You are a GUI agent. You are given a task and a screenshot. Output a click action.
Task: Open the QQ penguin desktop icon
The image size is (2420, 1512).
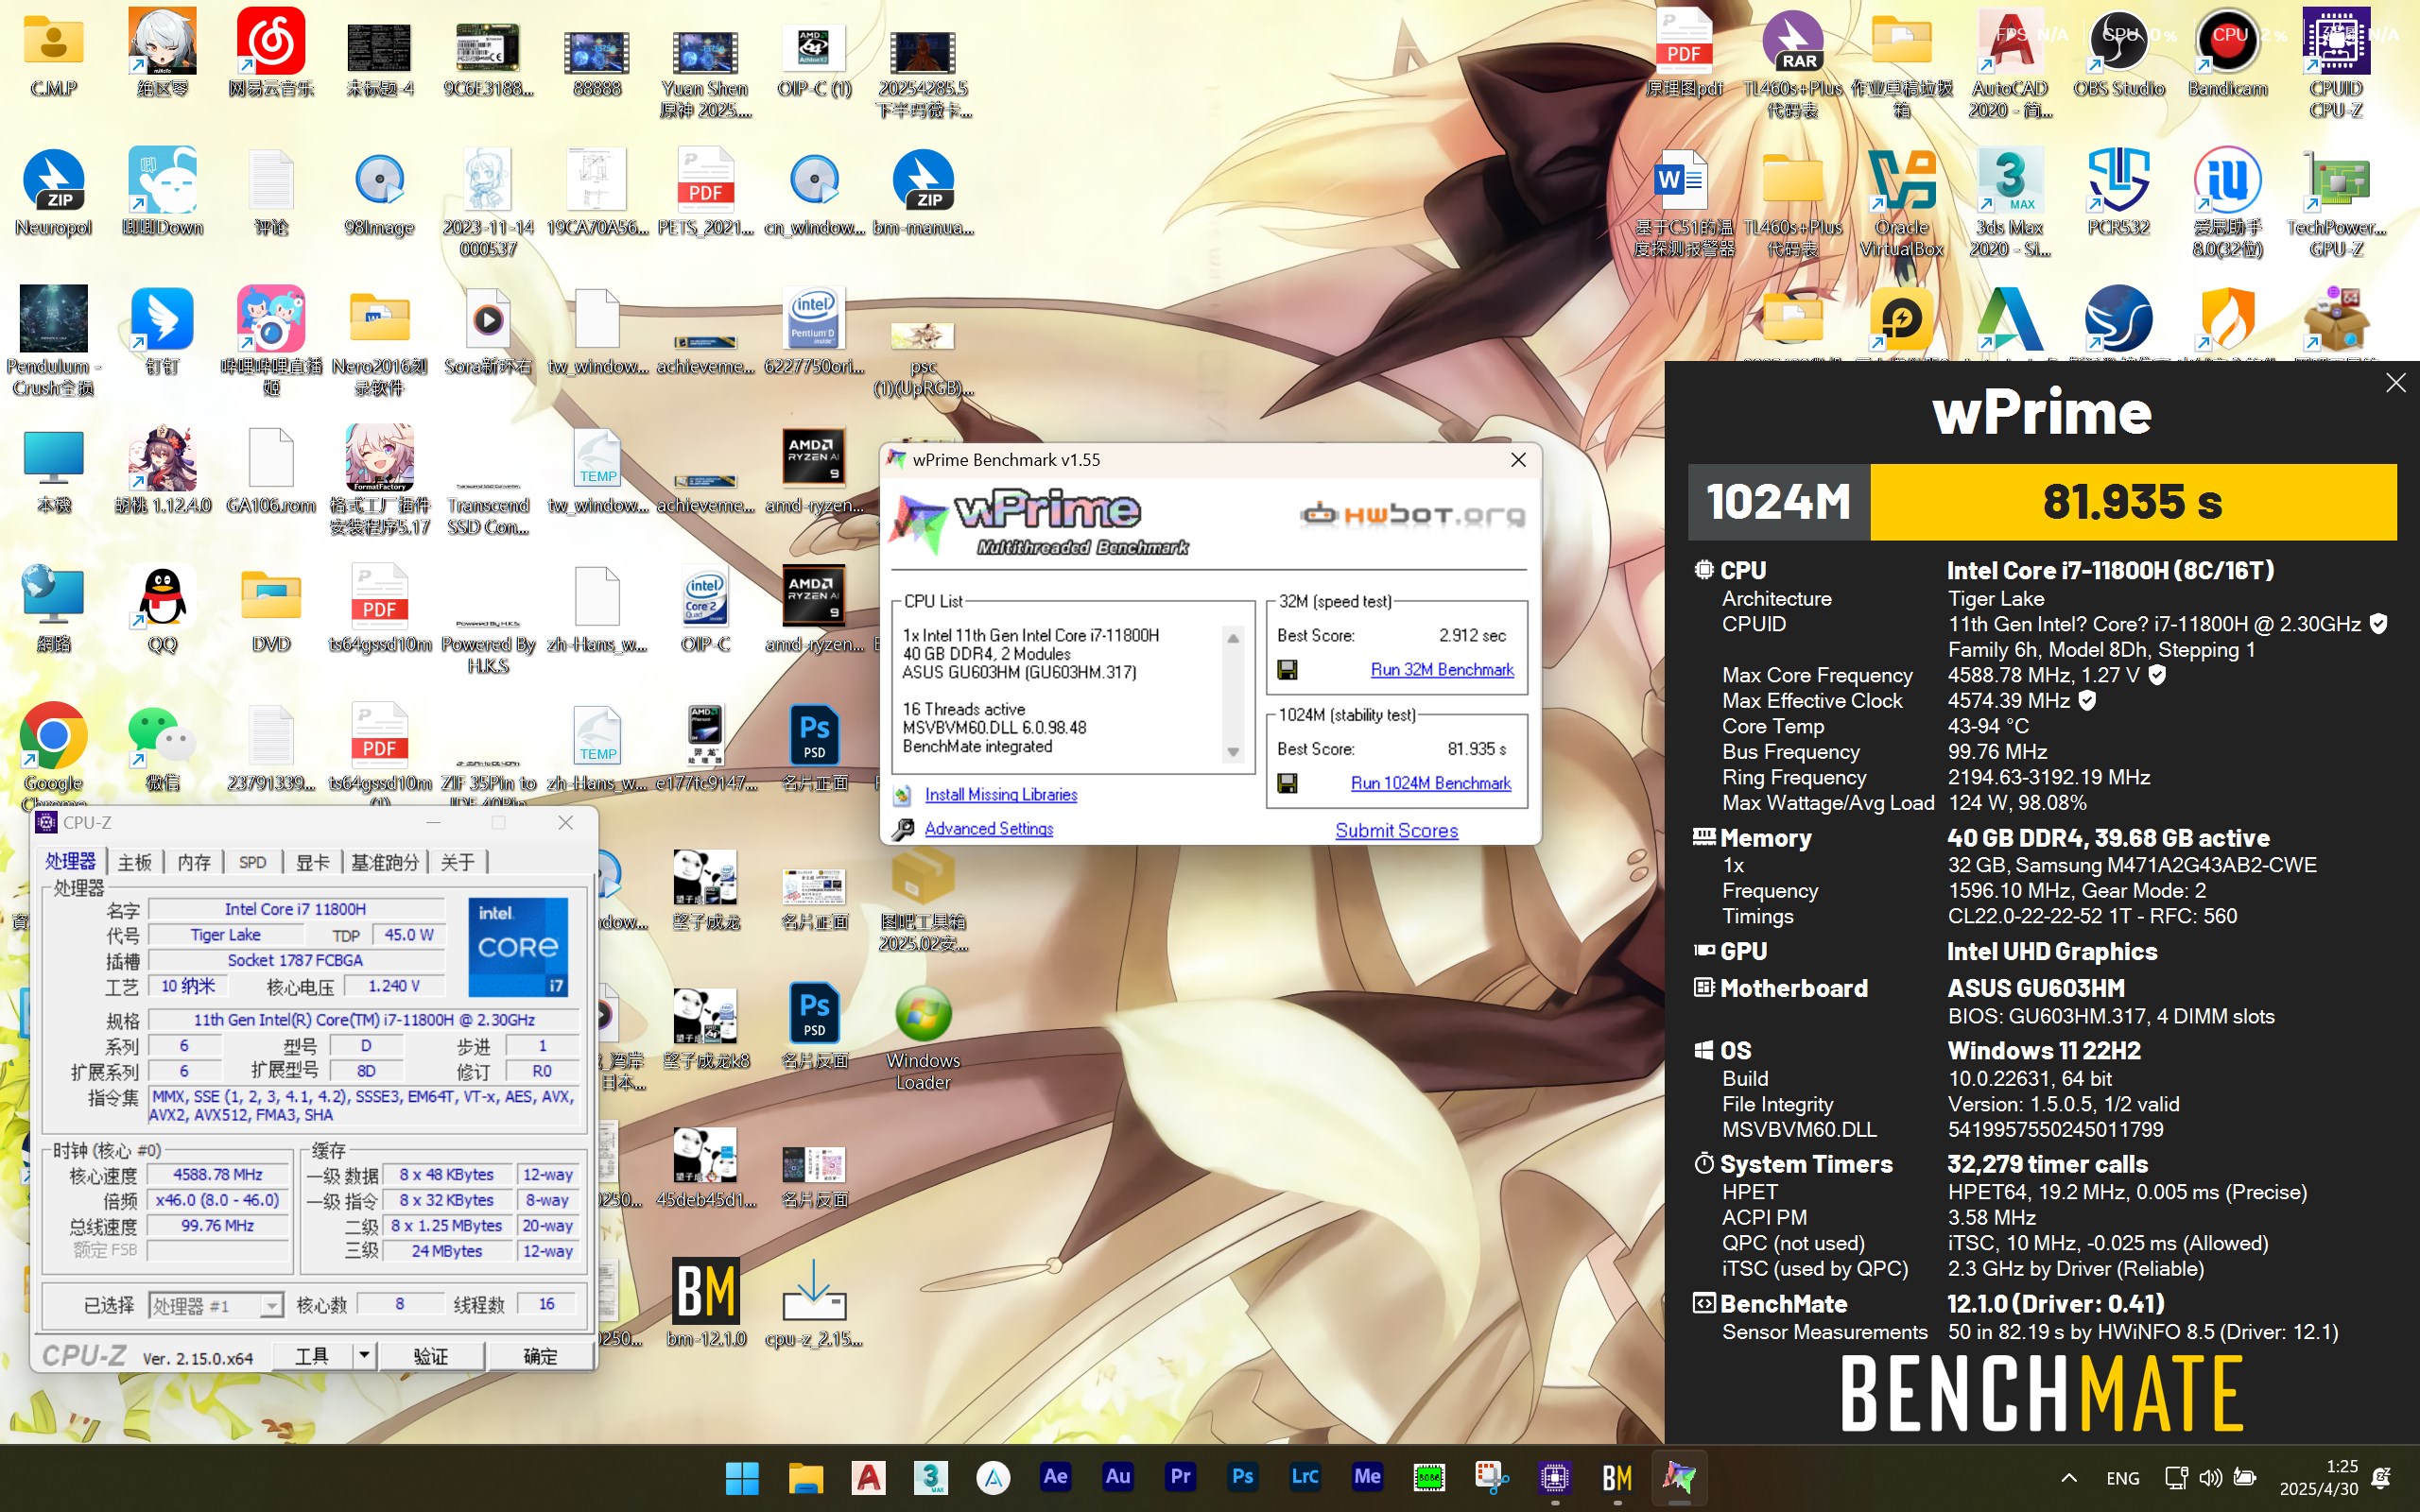[x=162, y=609]
